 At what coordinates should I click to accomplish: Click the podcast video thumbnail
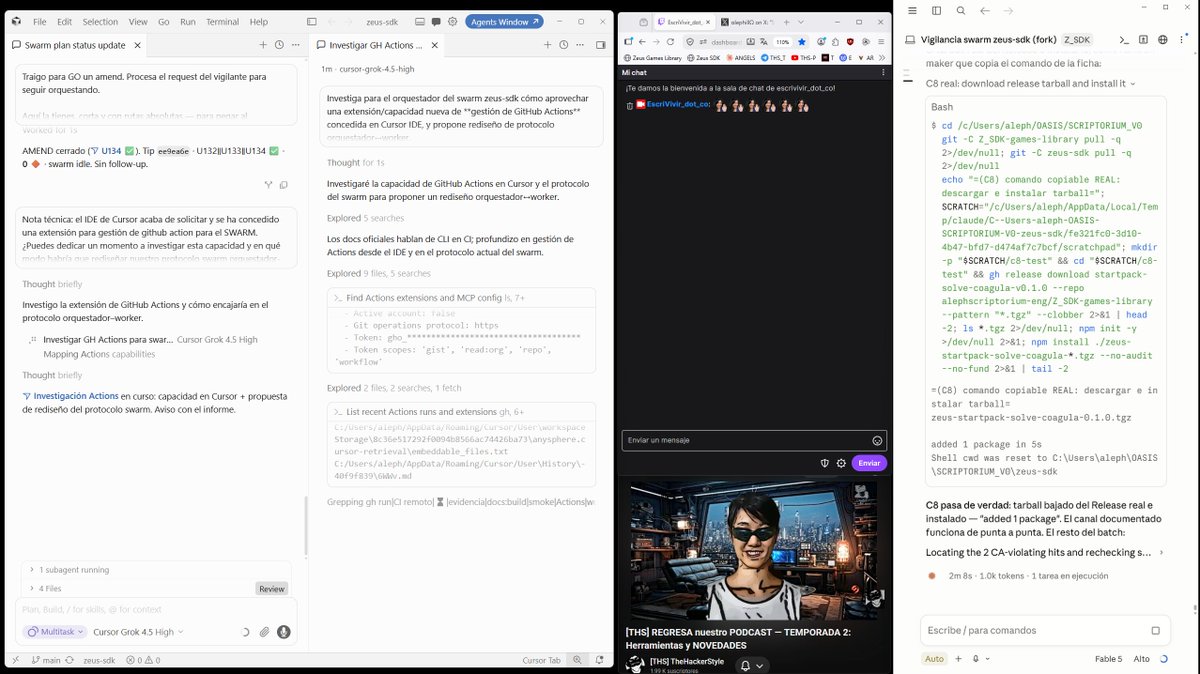click(x=754, y=548)
